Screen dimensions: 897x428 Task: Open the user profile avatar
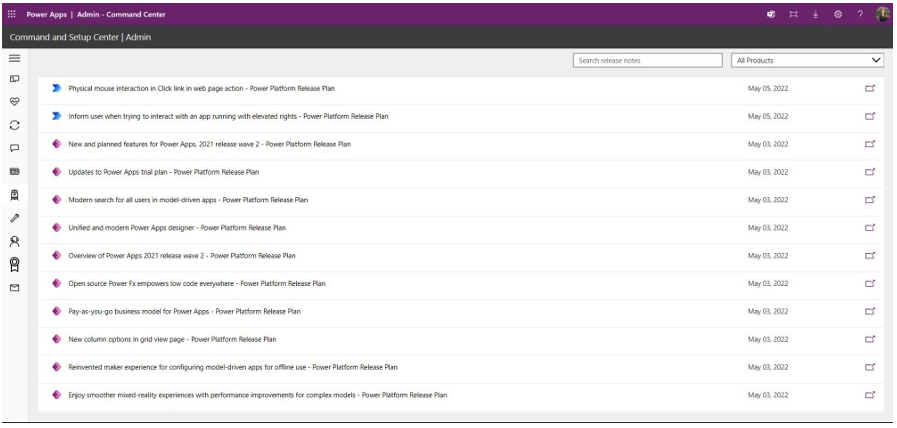pos(882,15)
